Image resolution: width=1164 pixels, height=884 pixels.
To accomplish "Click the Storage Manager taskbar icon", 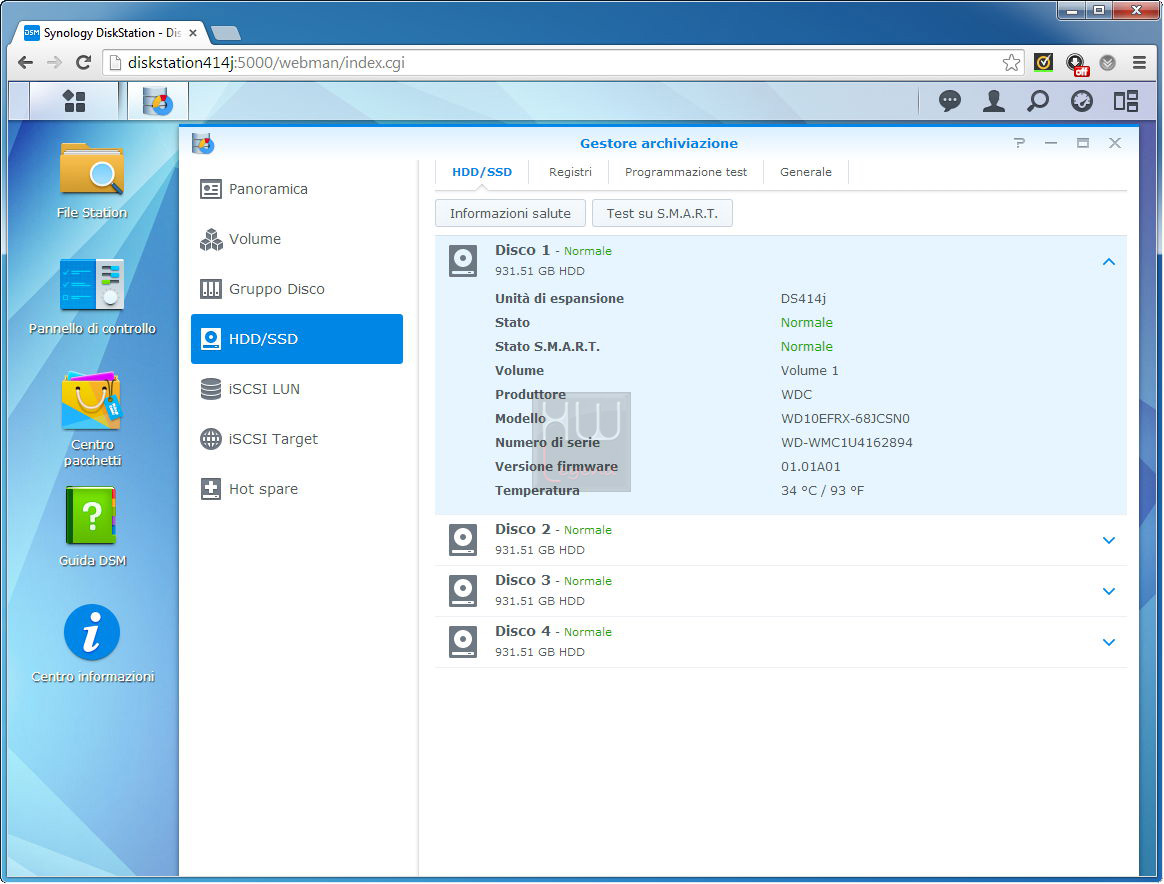I will [157, 101].
